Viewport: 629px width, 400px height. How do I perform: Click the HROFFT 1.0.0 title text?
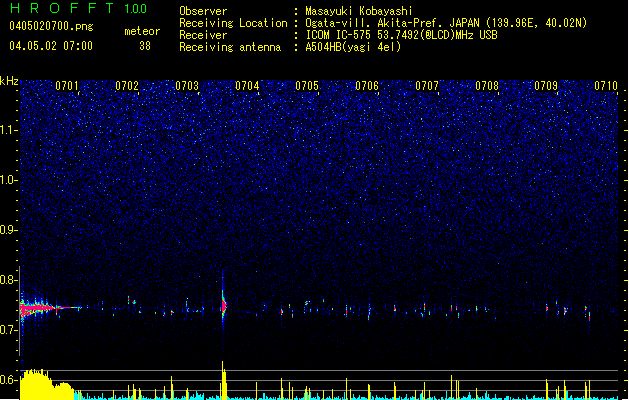pos(79,8)
